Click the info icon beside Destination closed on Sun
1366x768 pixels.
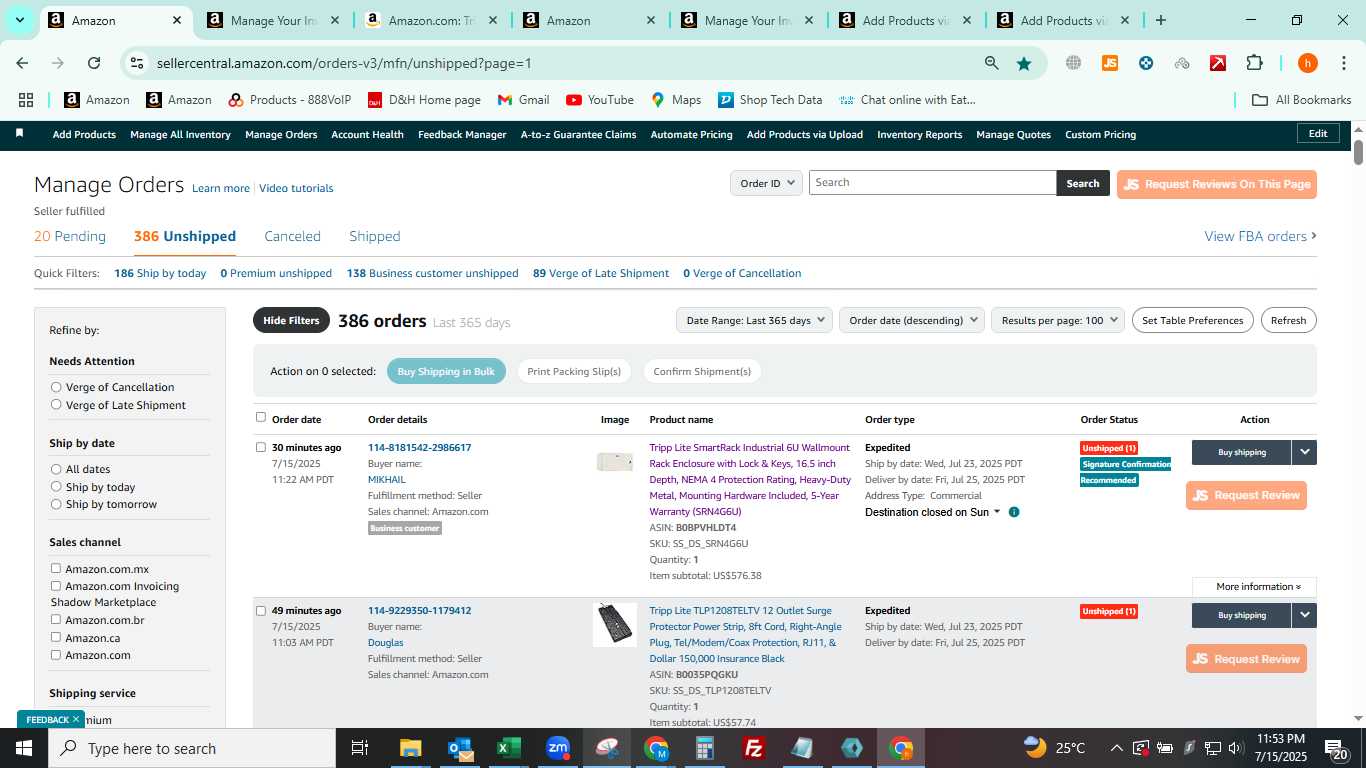tap(1014, 512)
